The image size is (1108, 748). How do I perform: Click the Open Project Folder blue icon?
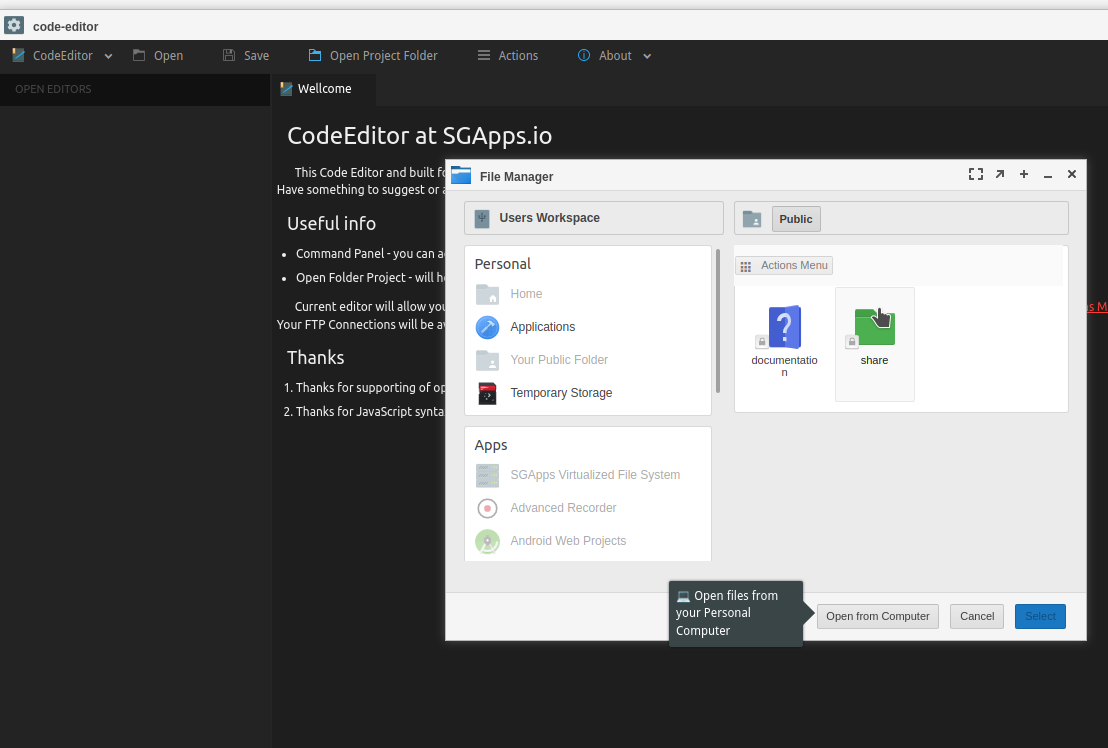pyautogui.click(x=315, y=55)
